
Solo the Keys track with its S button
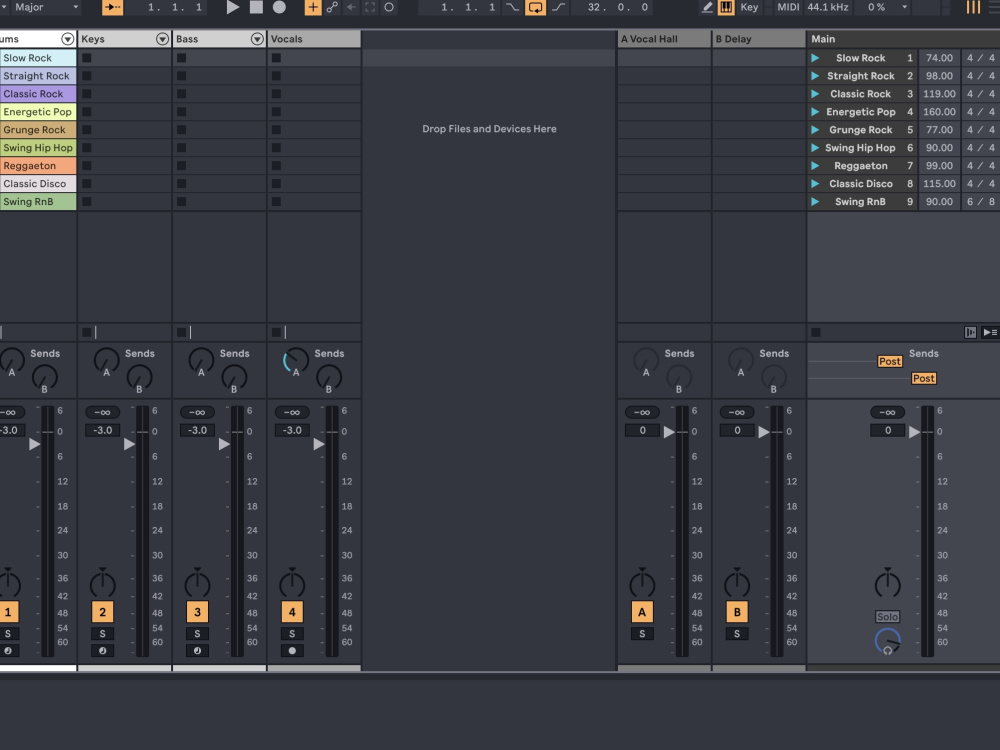tap(102, 634)
